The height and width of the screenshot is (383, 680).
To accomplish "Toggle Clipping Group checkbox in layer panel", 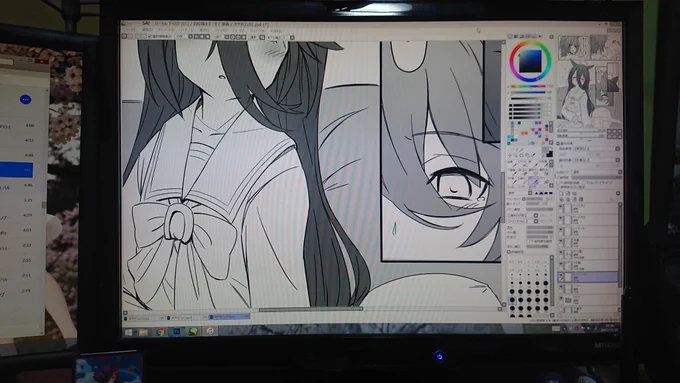I will [x=583, y=183].
